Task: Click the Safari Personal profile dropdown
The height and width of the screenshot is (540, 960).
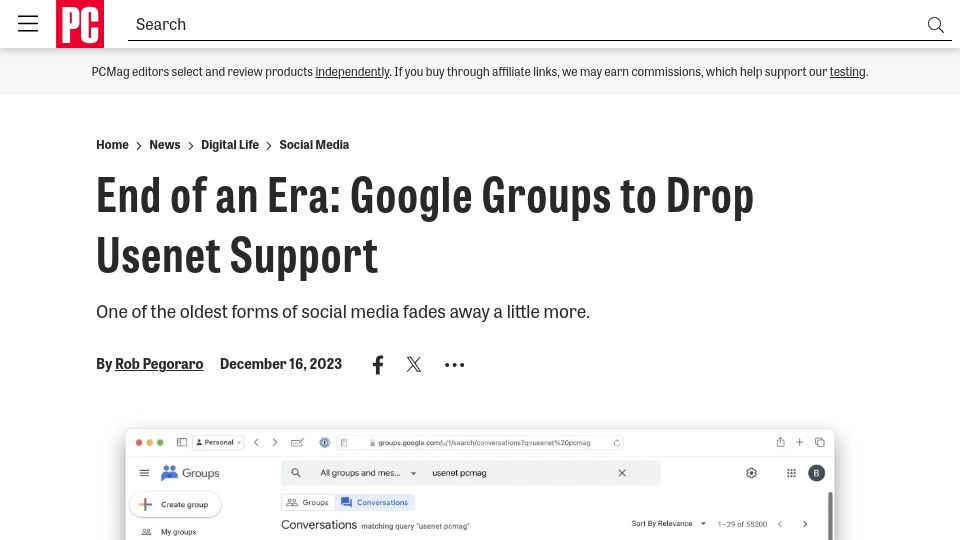Action: (218, 442)
